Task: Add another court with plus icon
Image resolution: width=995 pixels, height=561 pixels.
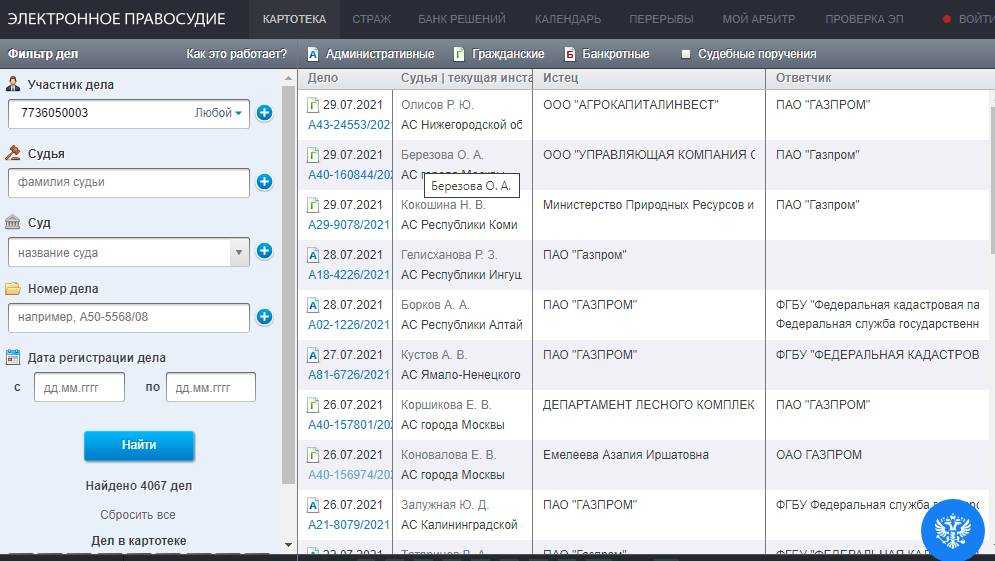Action: coord(265,251)
